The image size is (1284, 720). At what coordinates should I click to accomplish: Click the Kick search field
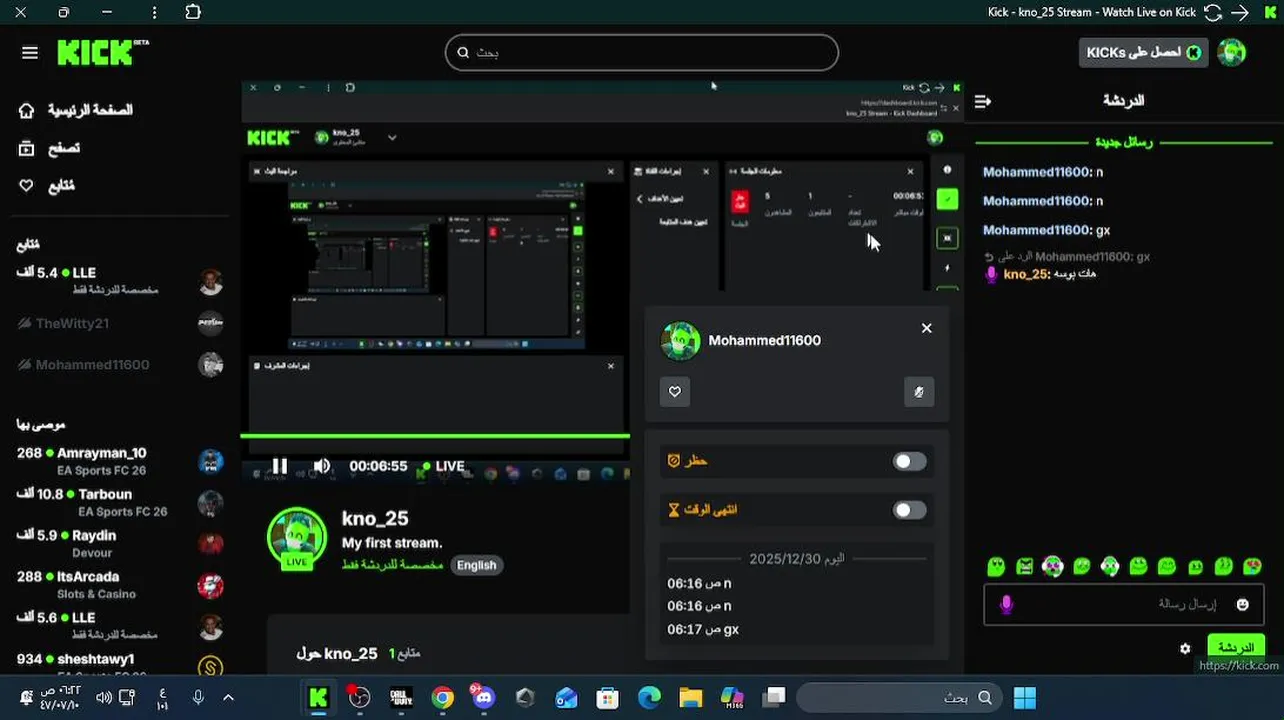641,52
